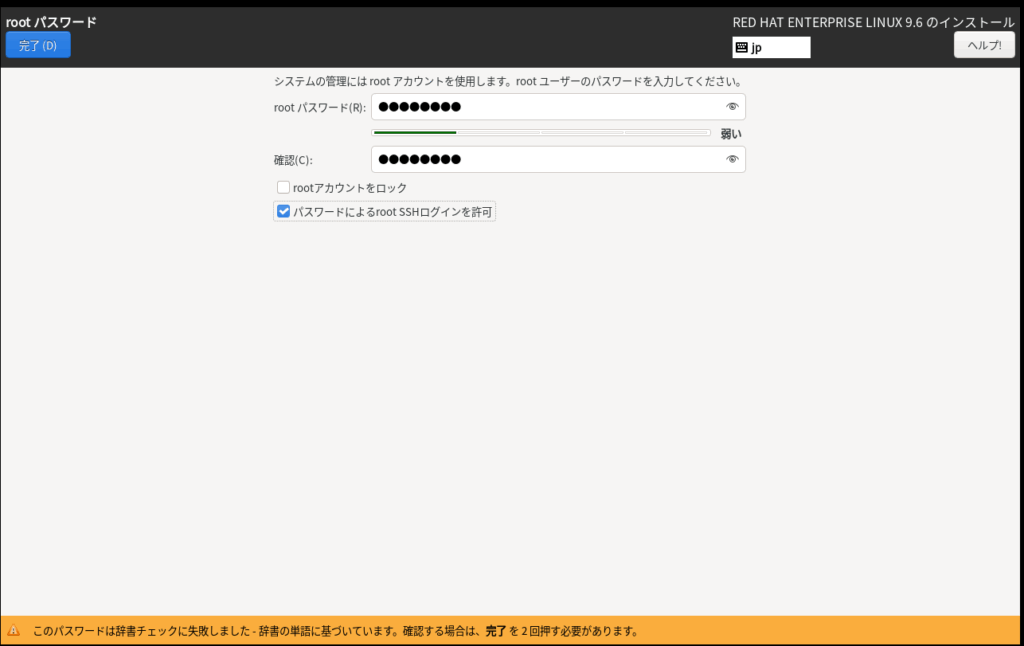This screenshot has height=646, width=1024.
Task: Click the RED HAT ENTERPRISE LINUX installer title
Action: [873, 22]
